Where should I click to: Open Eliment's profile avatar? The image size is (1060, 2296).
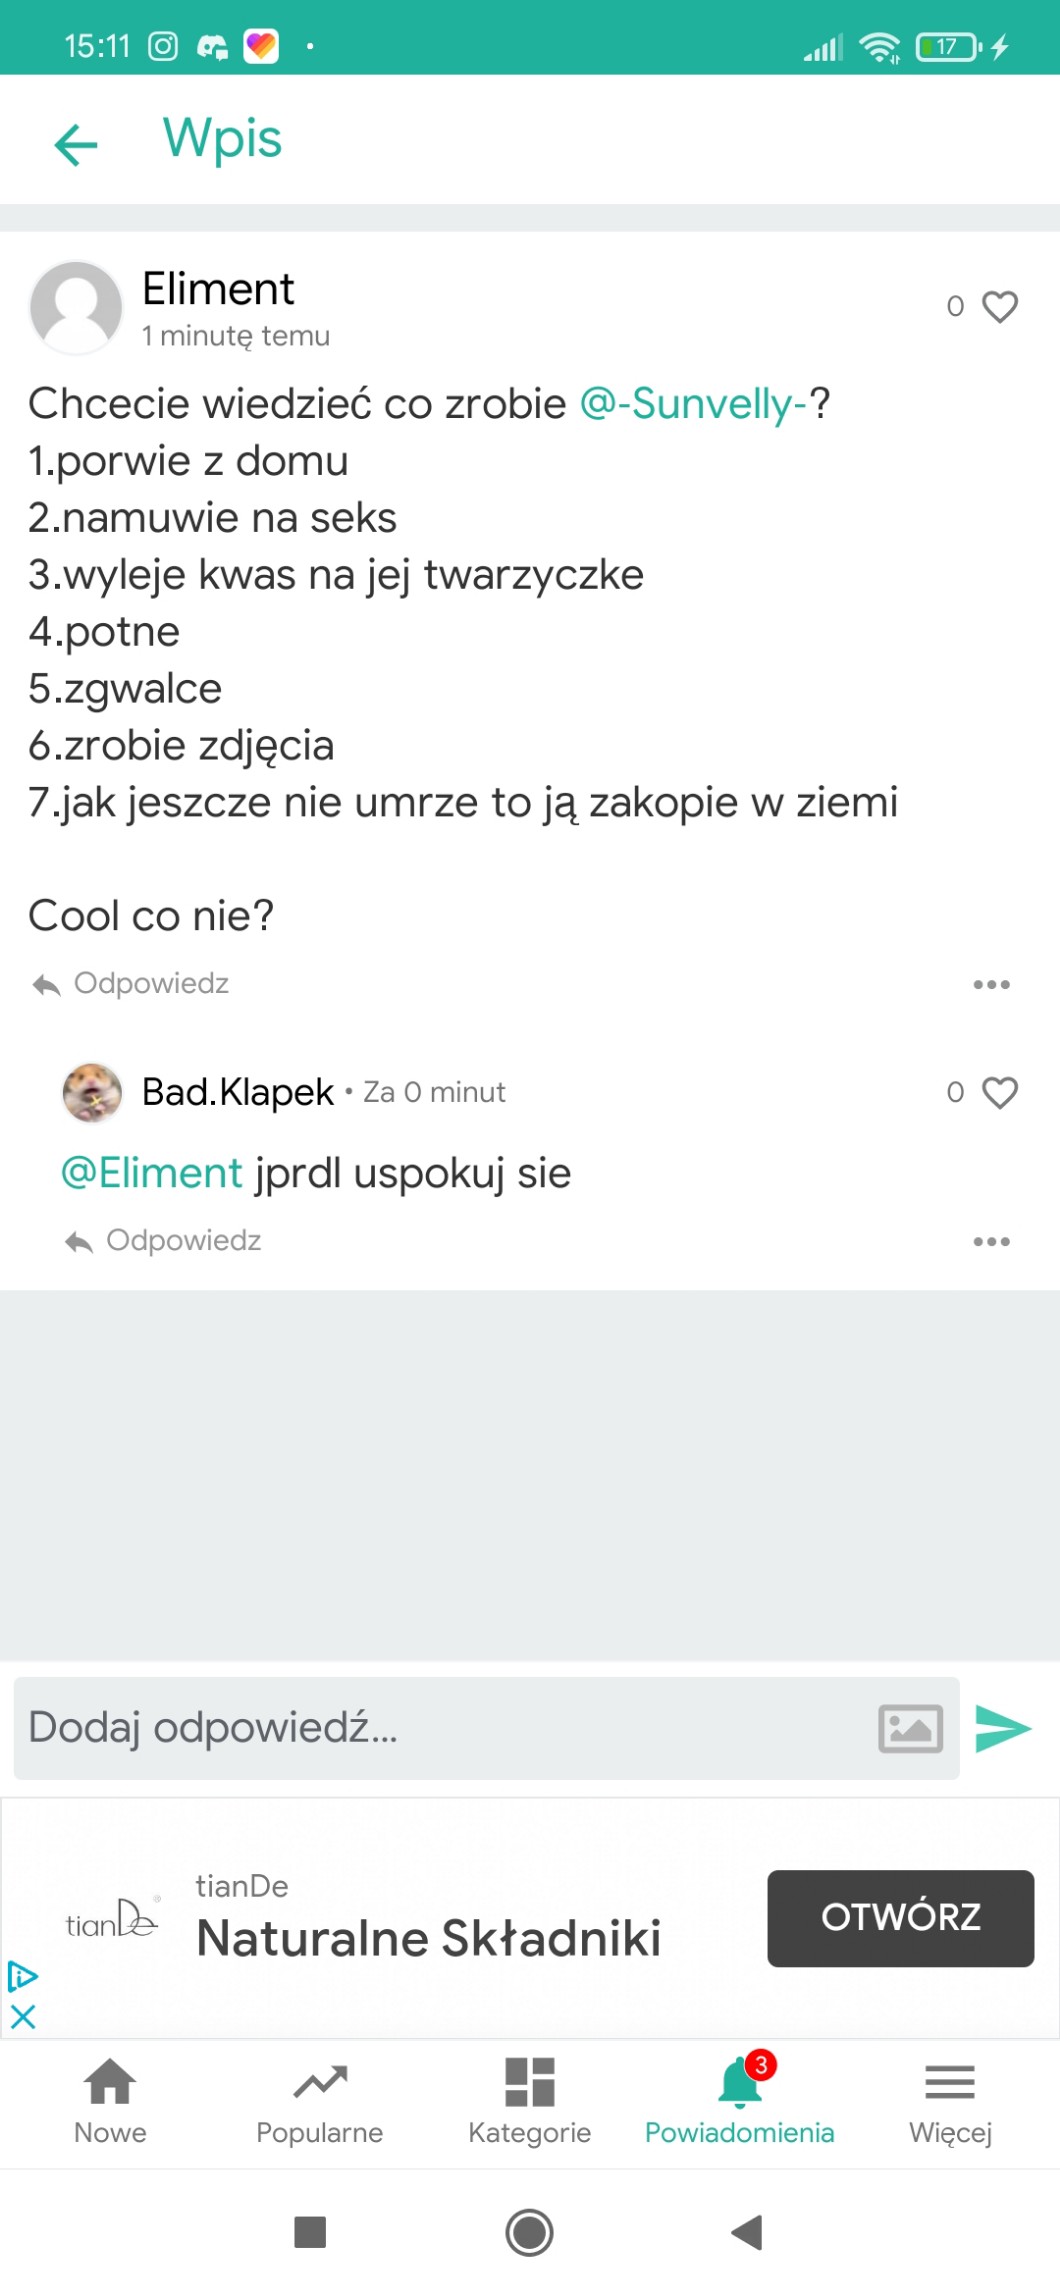(x=76, y=308)
